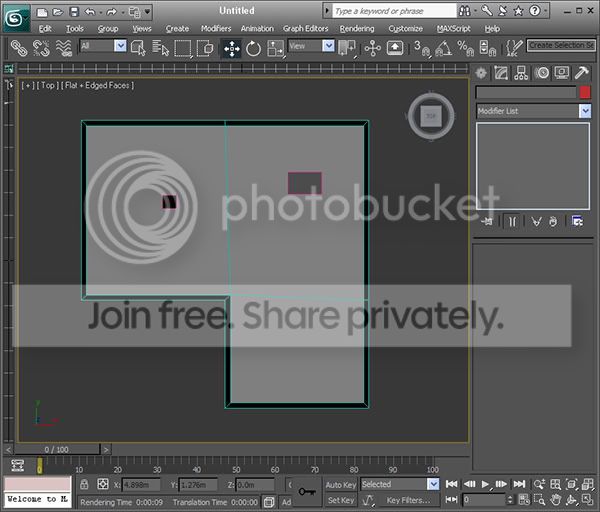The width and height of the screenshot is (600, 512).
Task: Activate the Select and Move tool
Action: tap(232, 49)
